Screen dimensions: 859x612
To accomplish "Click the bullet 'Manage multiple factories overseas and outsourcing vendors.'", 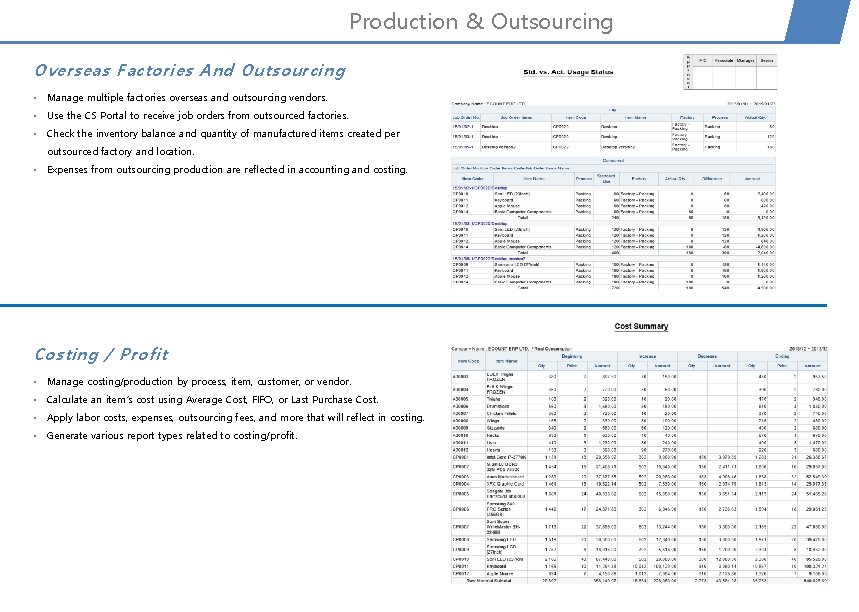I will tap(187, 98).
